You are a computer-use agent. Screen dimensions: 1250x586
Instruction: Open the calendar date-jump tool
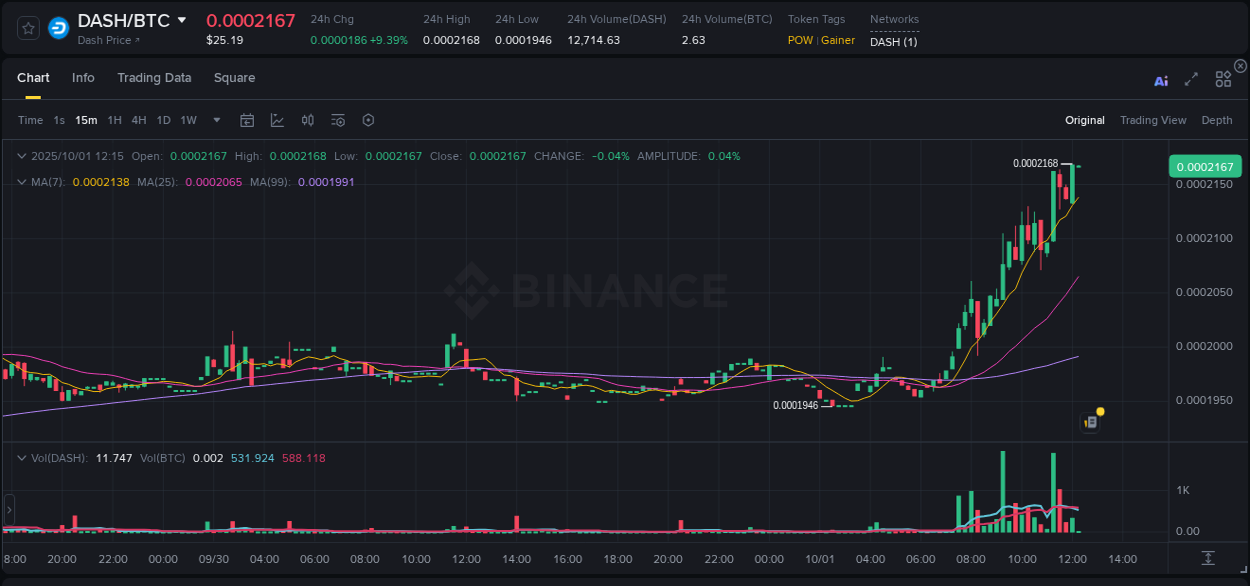click(247, 120)
